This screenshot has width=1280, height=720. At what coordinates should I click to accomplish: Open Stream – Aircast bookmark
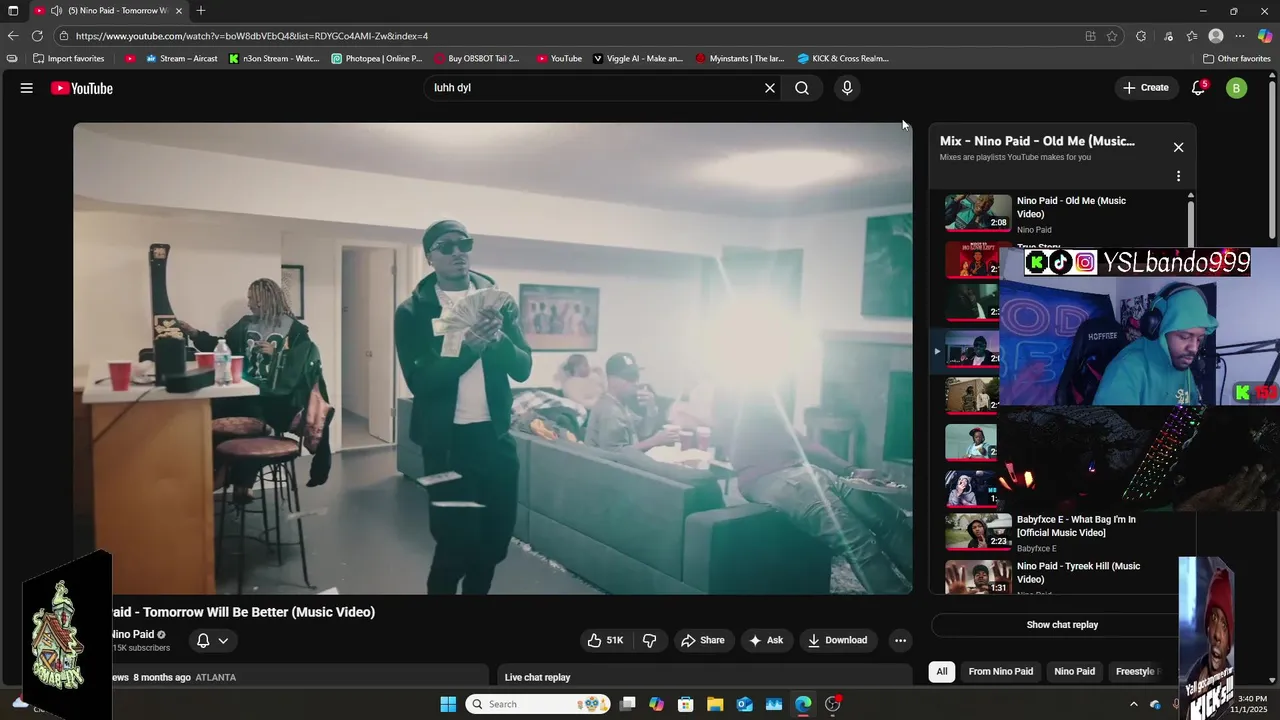pyautogui.click(x=181, y=59)
